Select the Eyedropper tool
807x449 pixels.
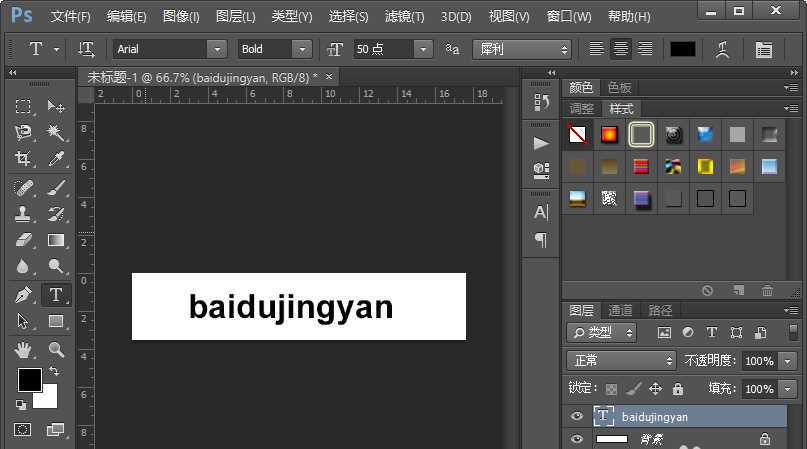tap(56, 159)
